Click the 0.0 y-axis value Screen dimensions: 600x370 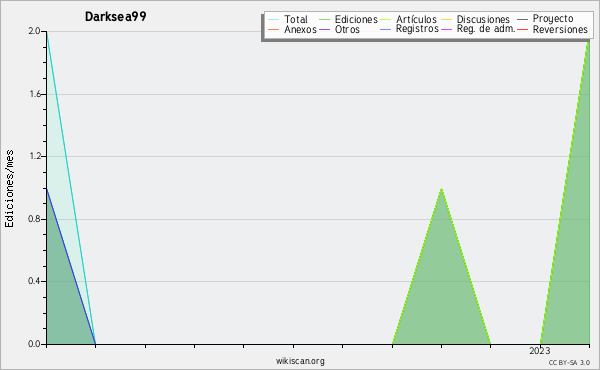pos(34,344)
